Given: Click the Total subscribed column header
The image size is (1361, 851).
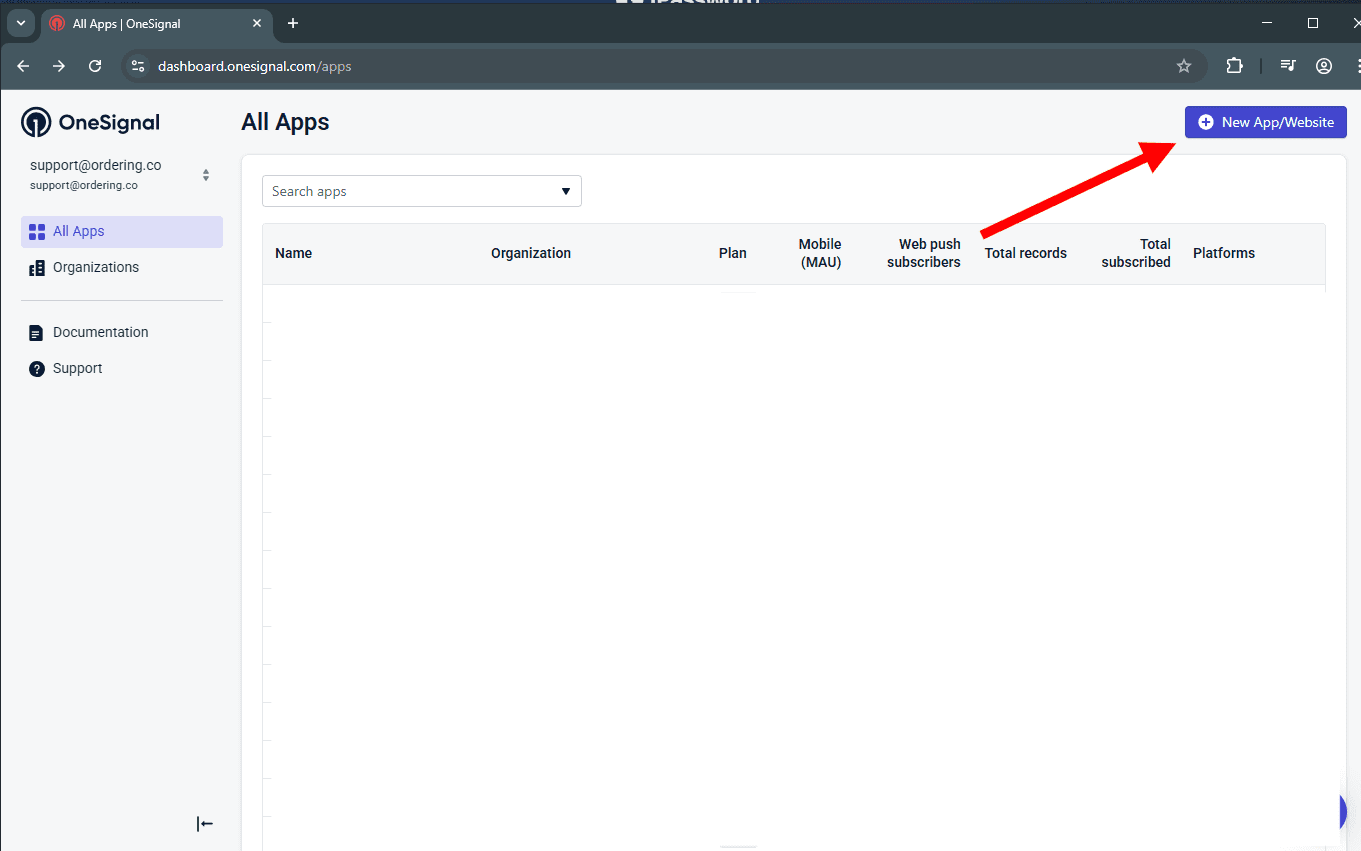Looking at the screenshot, I should click(1135, 253).
